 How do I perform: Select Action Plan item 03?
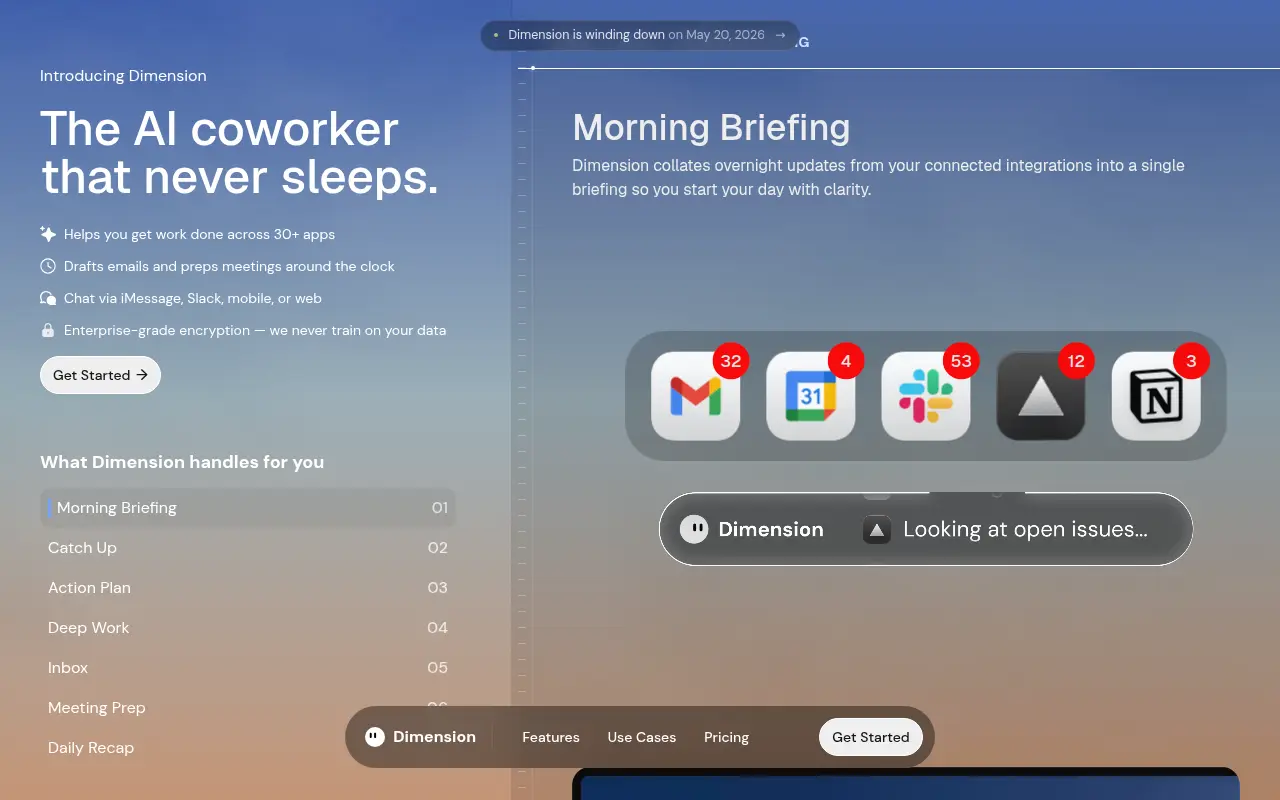point(248,588)
